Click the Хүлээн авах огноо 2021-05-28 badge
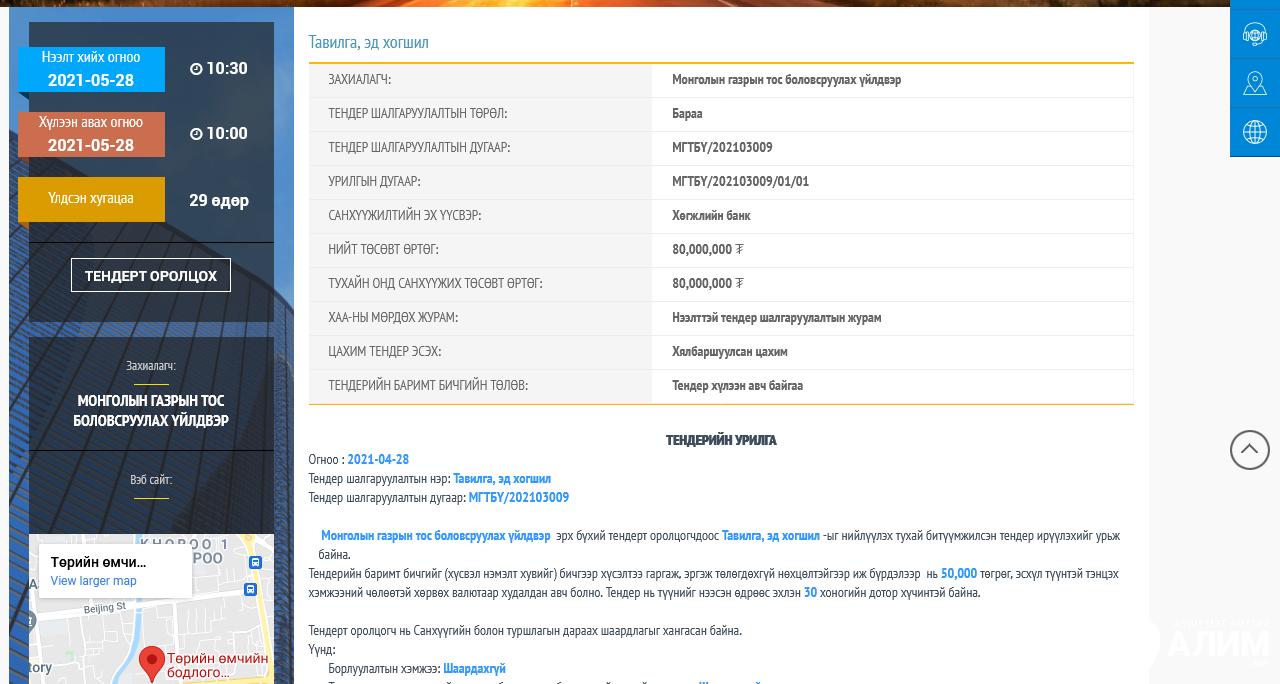Screen dimensions: 1280x684 [91, 134]
